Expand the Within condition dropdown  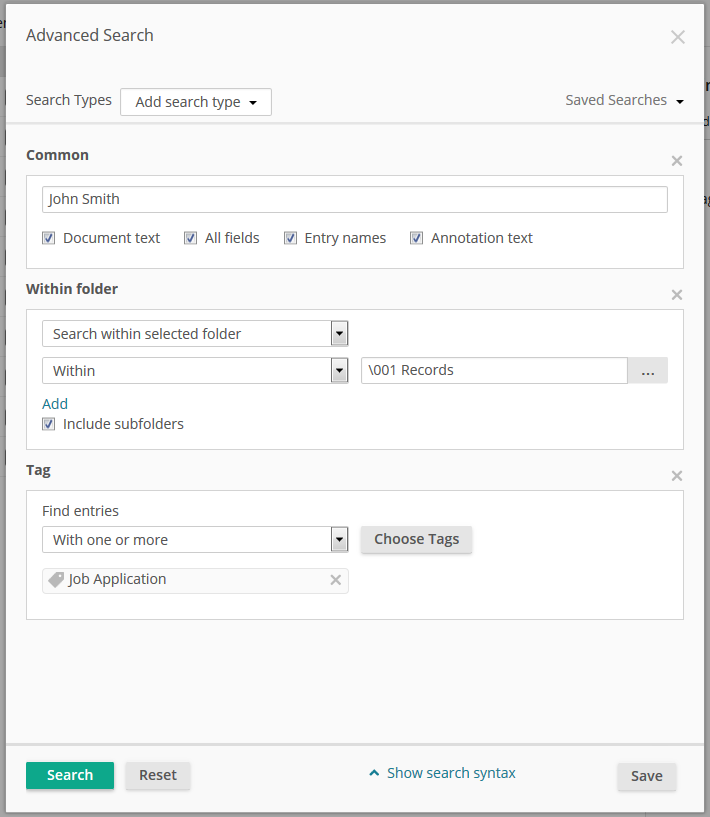[x=339, y=371]
